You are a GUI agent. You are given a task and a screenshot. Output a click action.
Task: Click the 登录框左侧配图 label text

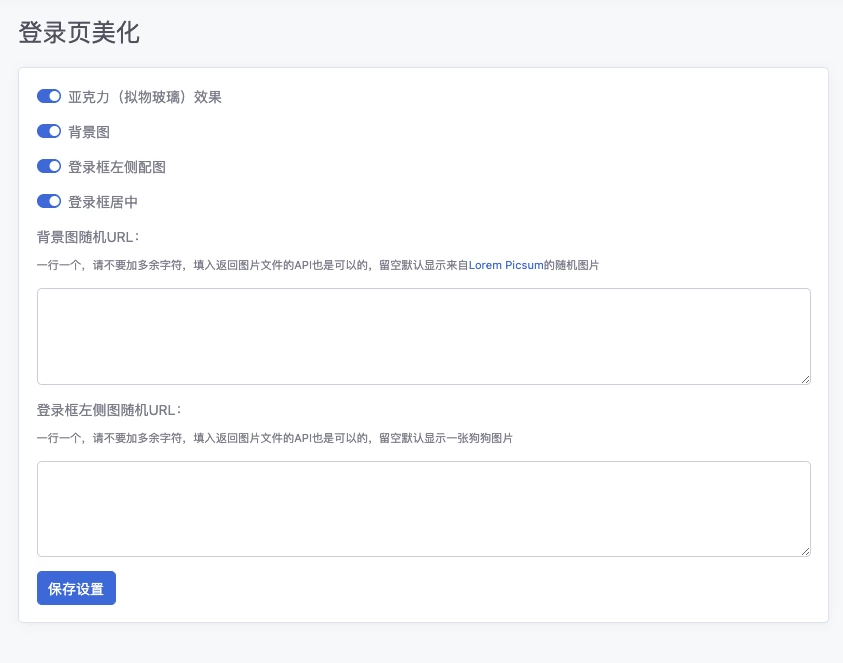(119, 166)
